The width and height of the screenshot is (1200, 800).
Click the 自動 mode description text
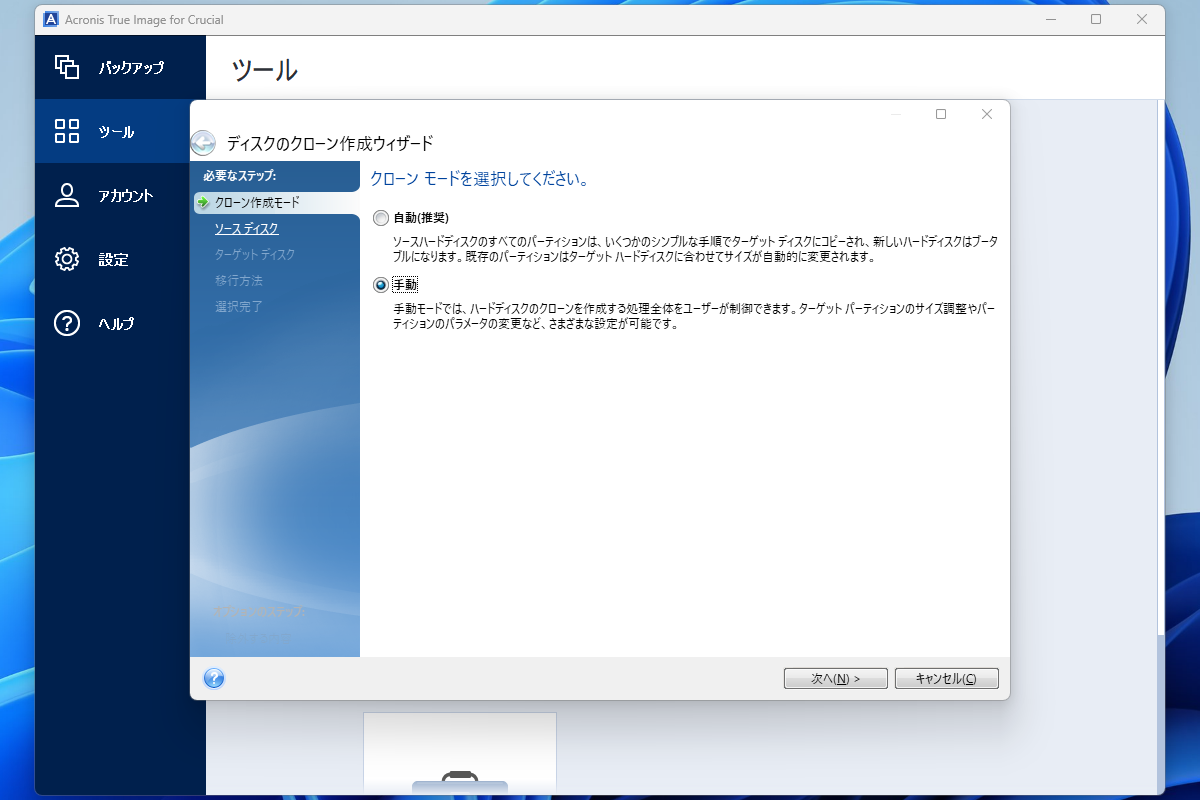pos(694,250)
